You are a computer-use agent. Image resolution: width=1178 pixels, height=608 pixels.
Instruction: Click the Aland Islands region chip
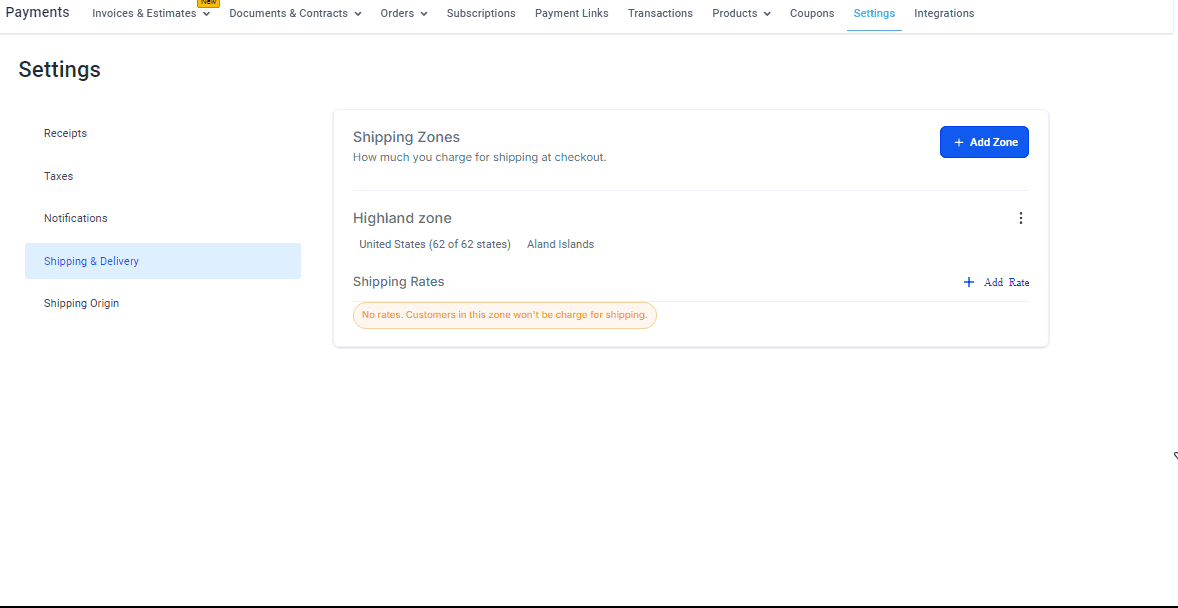point(560,244)
